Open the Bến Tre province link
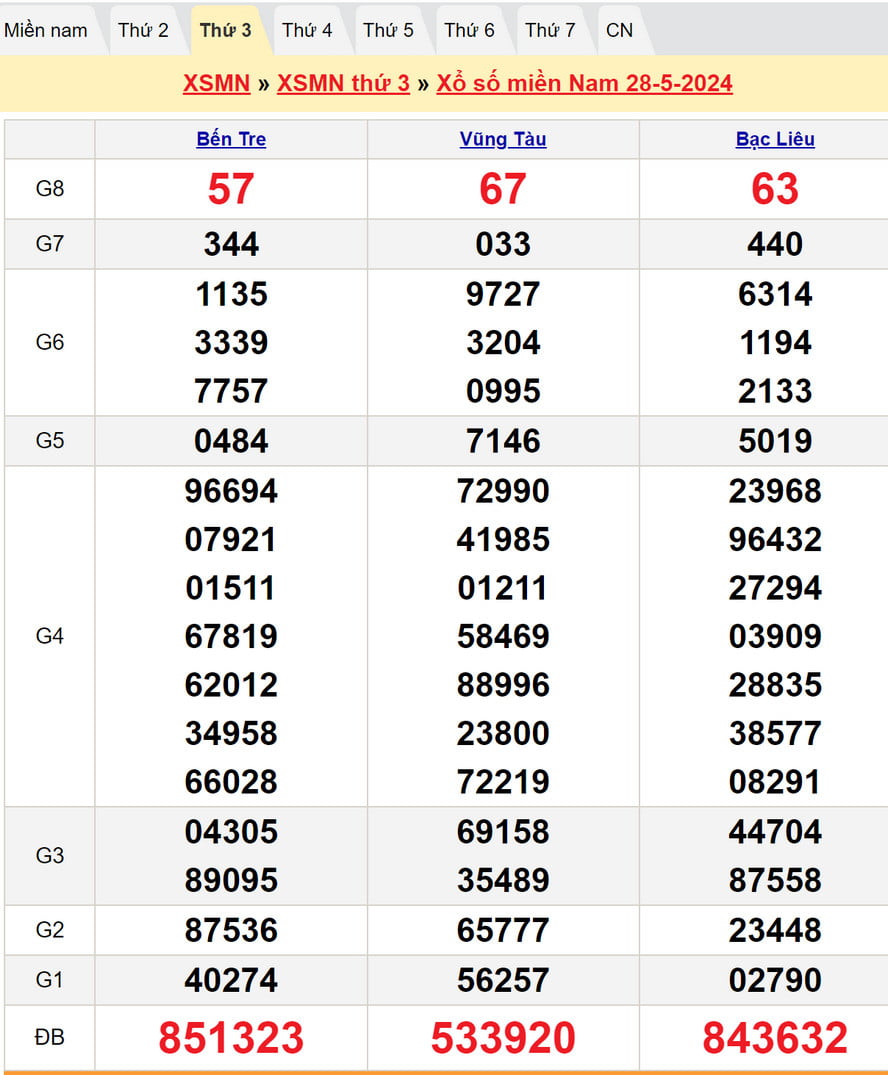Screen dimensions: 888x1075 coord(231,139)
